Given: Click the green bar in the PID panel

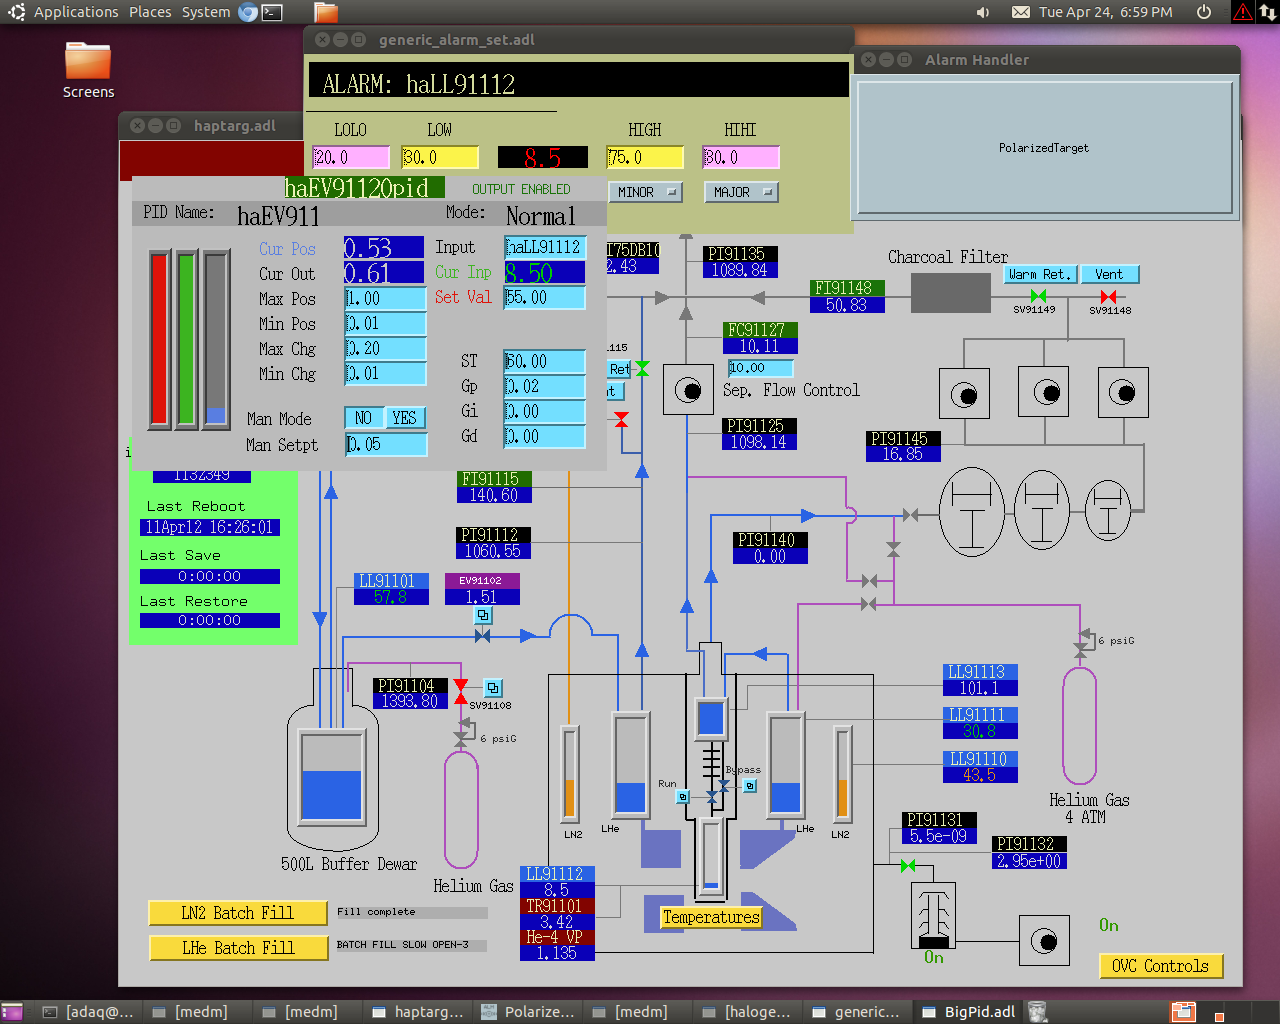Looking at the screenshot, I should coord(187,340).
